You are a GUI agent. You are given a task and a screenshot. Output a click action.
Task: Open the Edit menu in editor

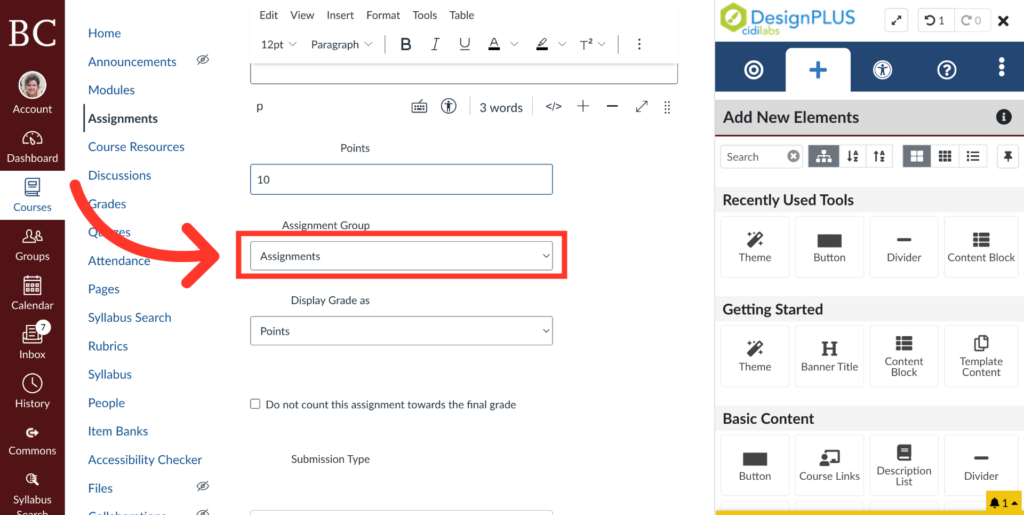point(268,15)
